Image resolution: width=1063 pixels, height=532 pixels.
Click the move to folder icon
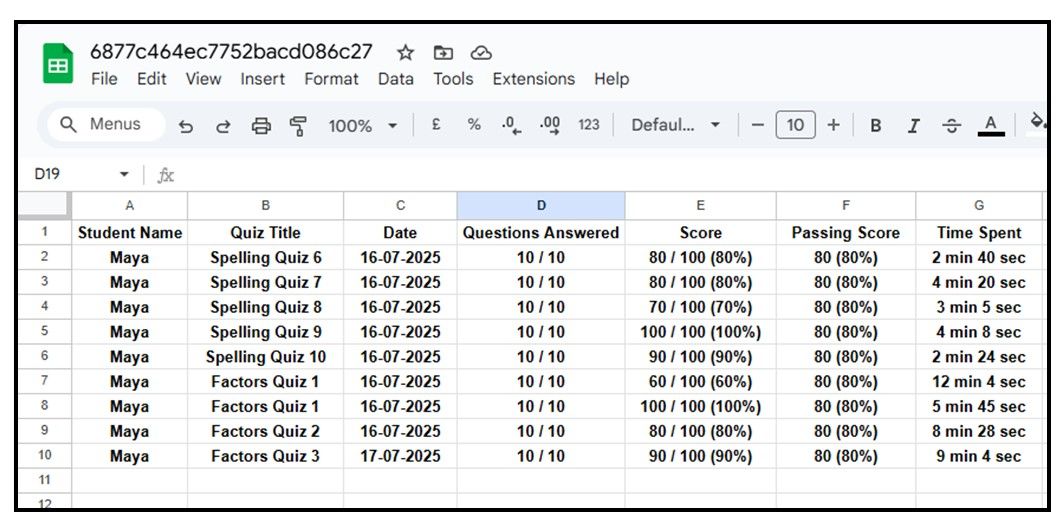[x=443, y=52]
